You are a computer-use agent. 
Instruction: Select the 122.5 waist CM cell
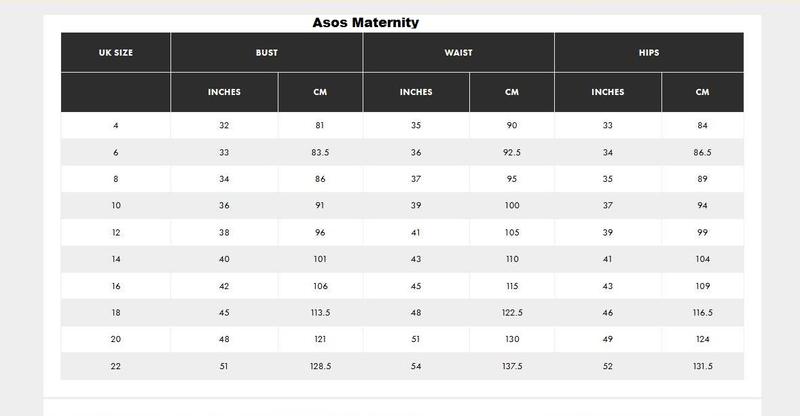coord(512,312)
